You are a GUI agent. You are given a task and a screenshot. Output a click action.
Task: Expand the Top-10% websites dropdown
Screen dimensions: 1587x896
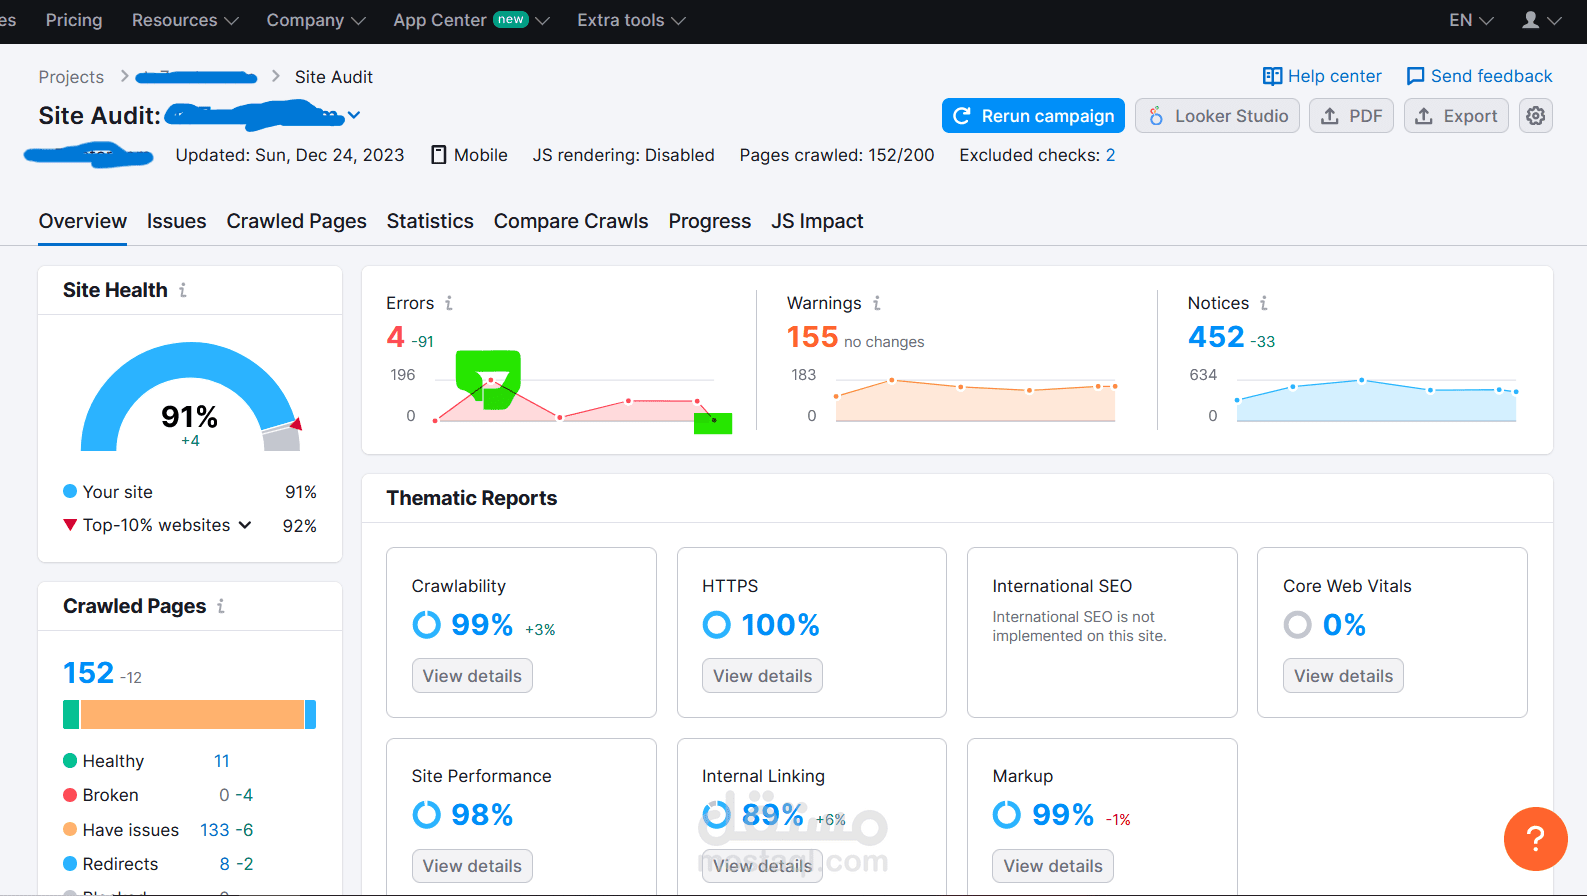click(x=245, y=525)
